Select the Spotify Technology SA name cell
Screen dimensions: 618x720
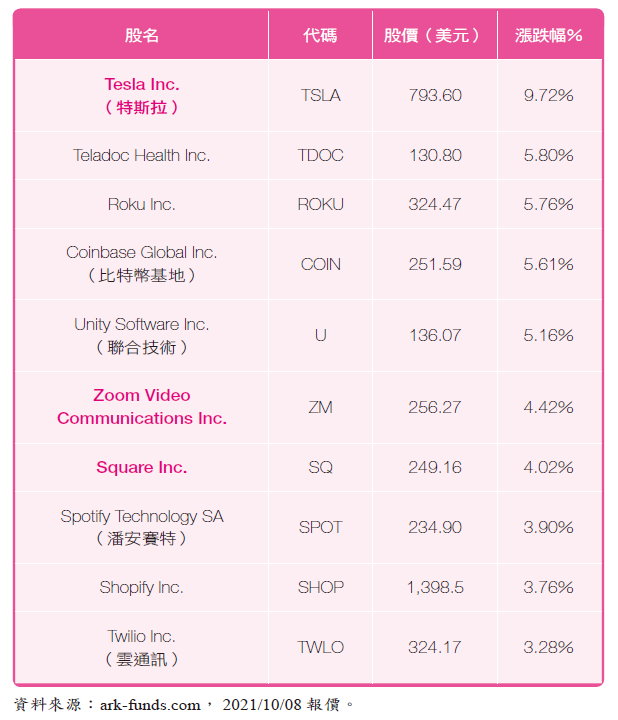click(x=141, y=527)
